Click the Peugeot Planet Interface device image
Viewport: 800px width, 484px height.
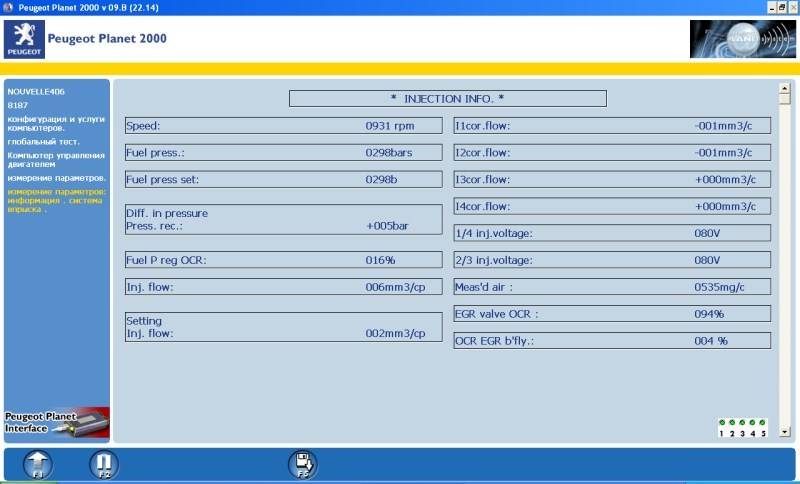pos(57,424)
